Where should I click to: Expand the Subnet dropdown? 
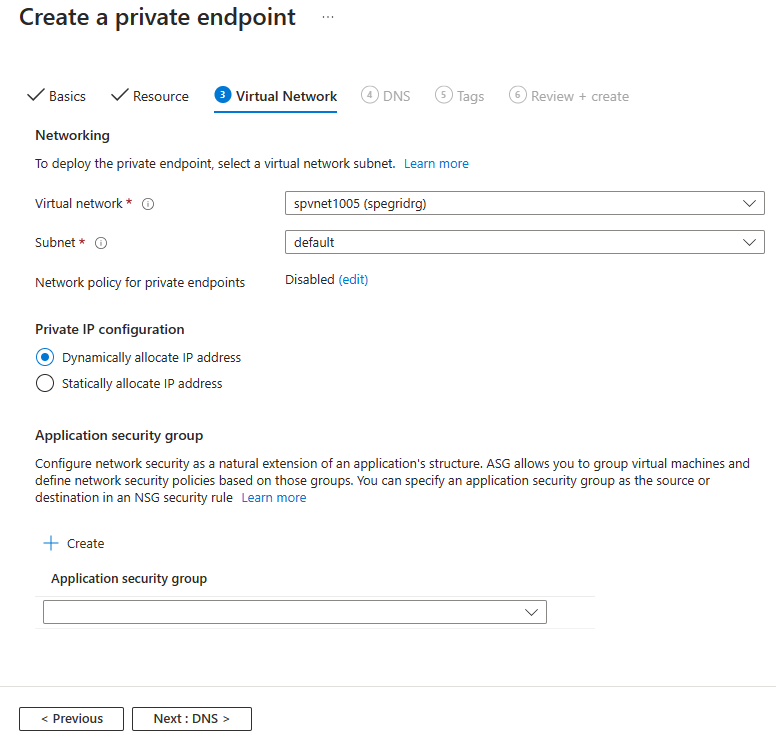(524, 242)
